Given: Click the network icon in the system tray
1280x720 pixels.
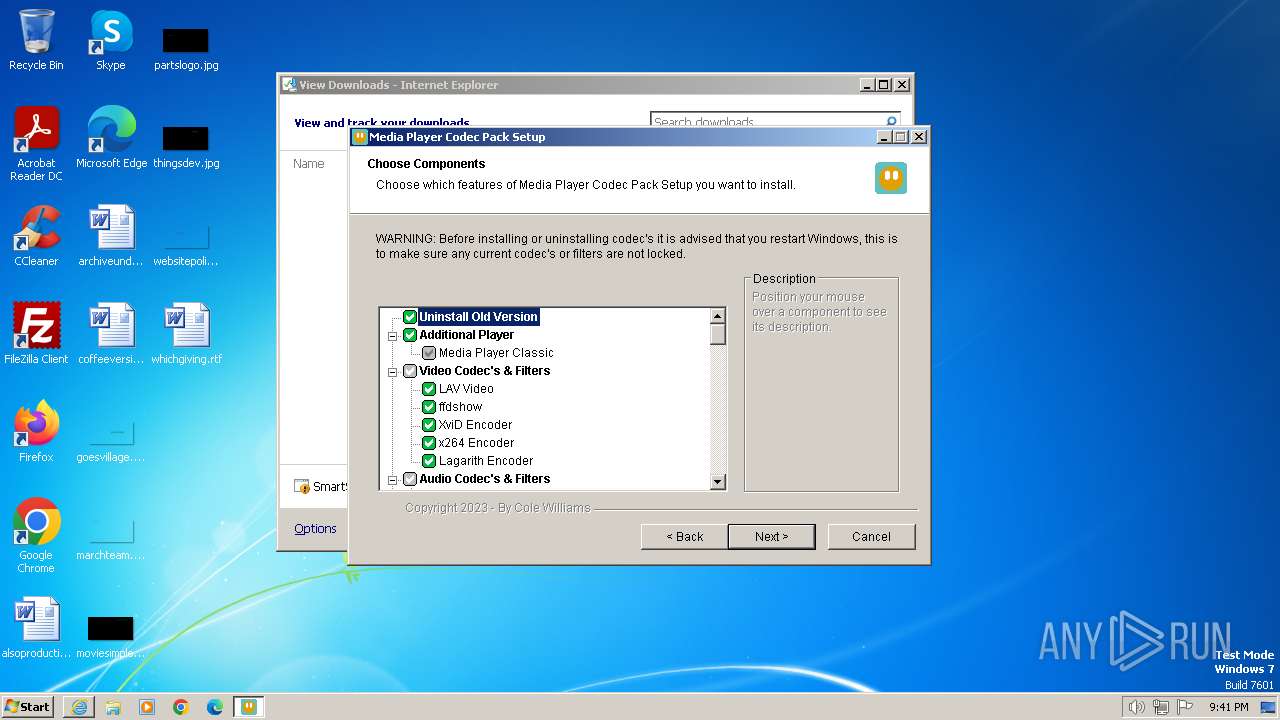Looking at the screenshot, I should pos(1161,707).
